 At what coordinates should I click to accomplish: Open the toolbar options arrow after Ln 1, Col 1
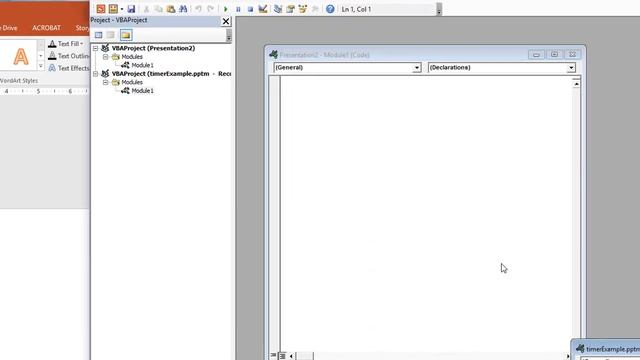[439, 9]
